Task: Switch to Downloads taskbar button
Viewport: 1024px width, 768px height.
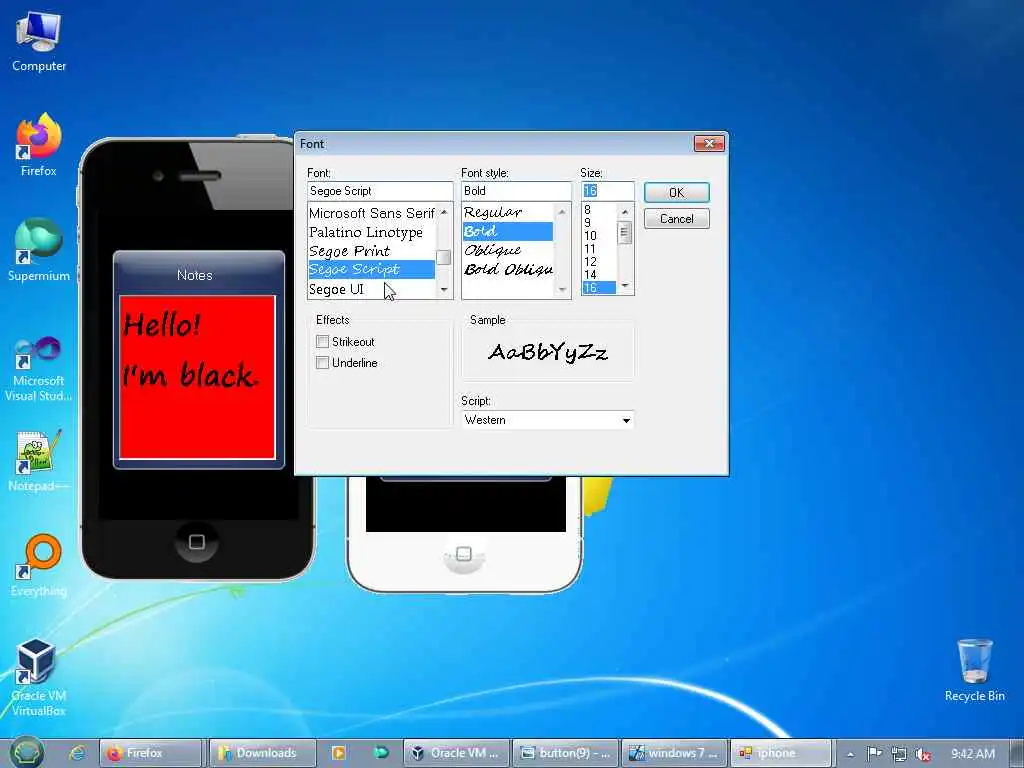Action: (x=263, y=753)
